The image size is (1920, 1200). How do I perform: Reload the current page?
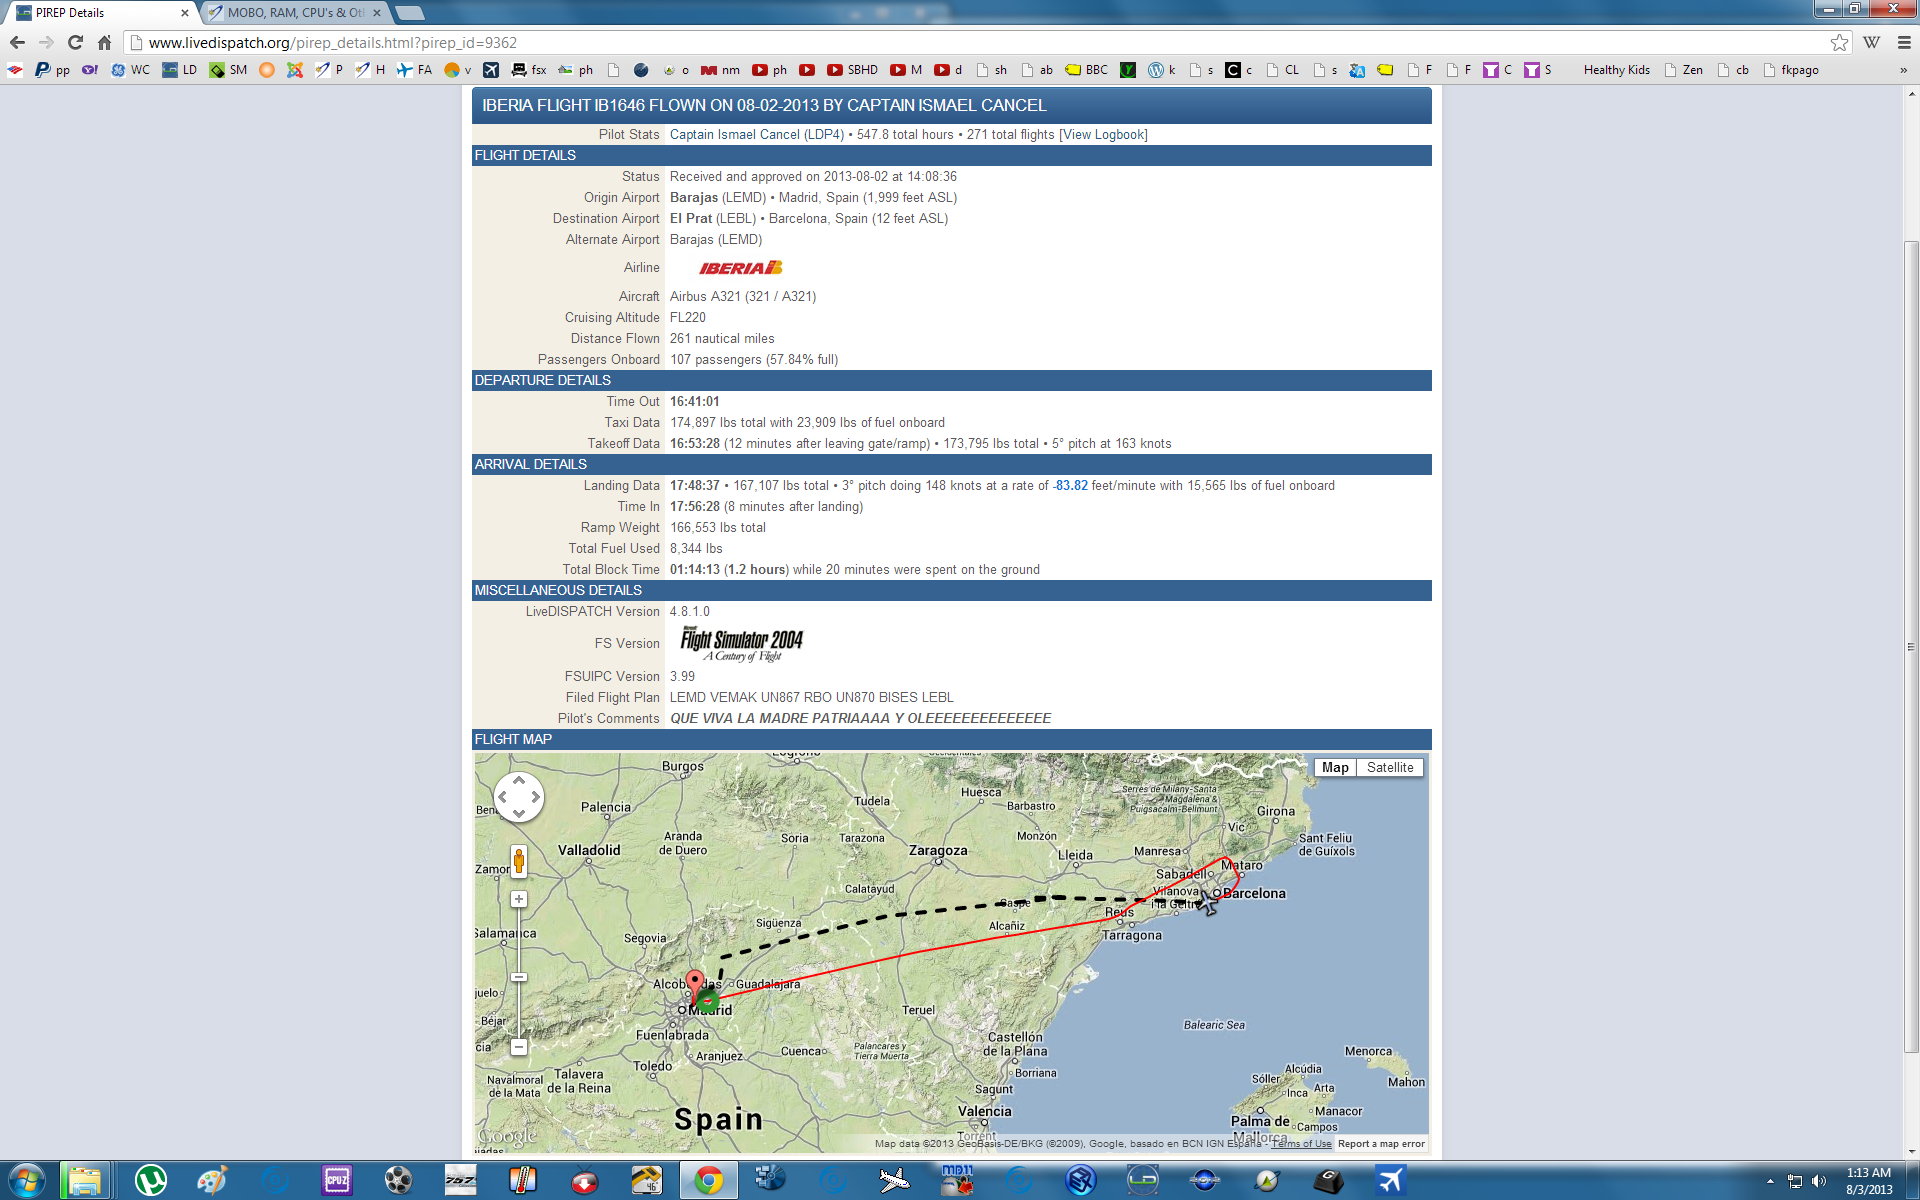click(x=75, y=42)
